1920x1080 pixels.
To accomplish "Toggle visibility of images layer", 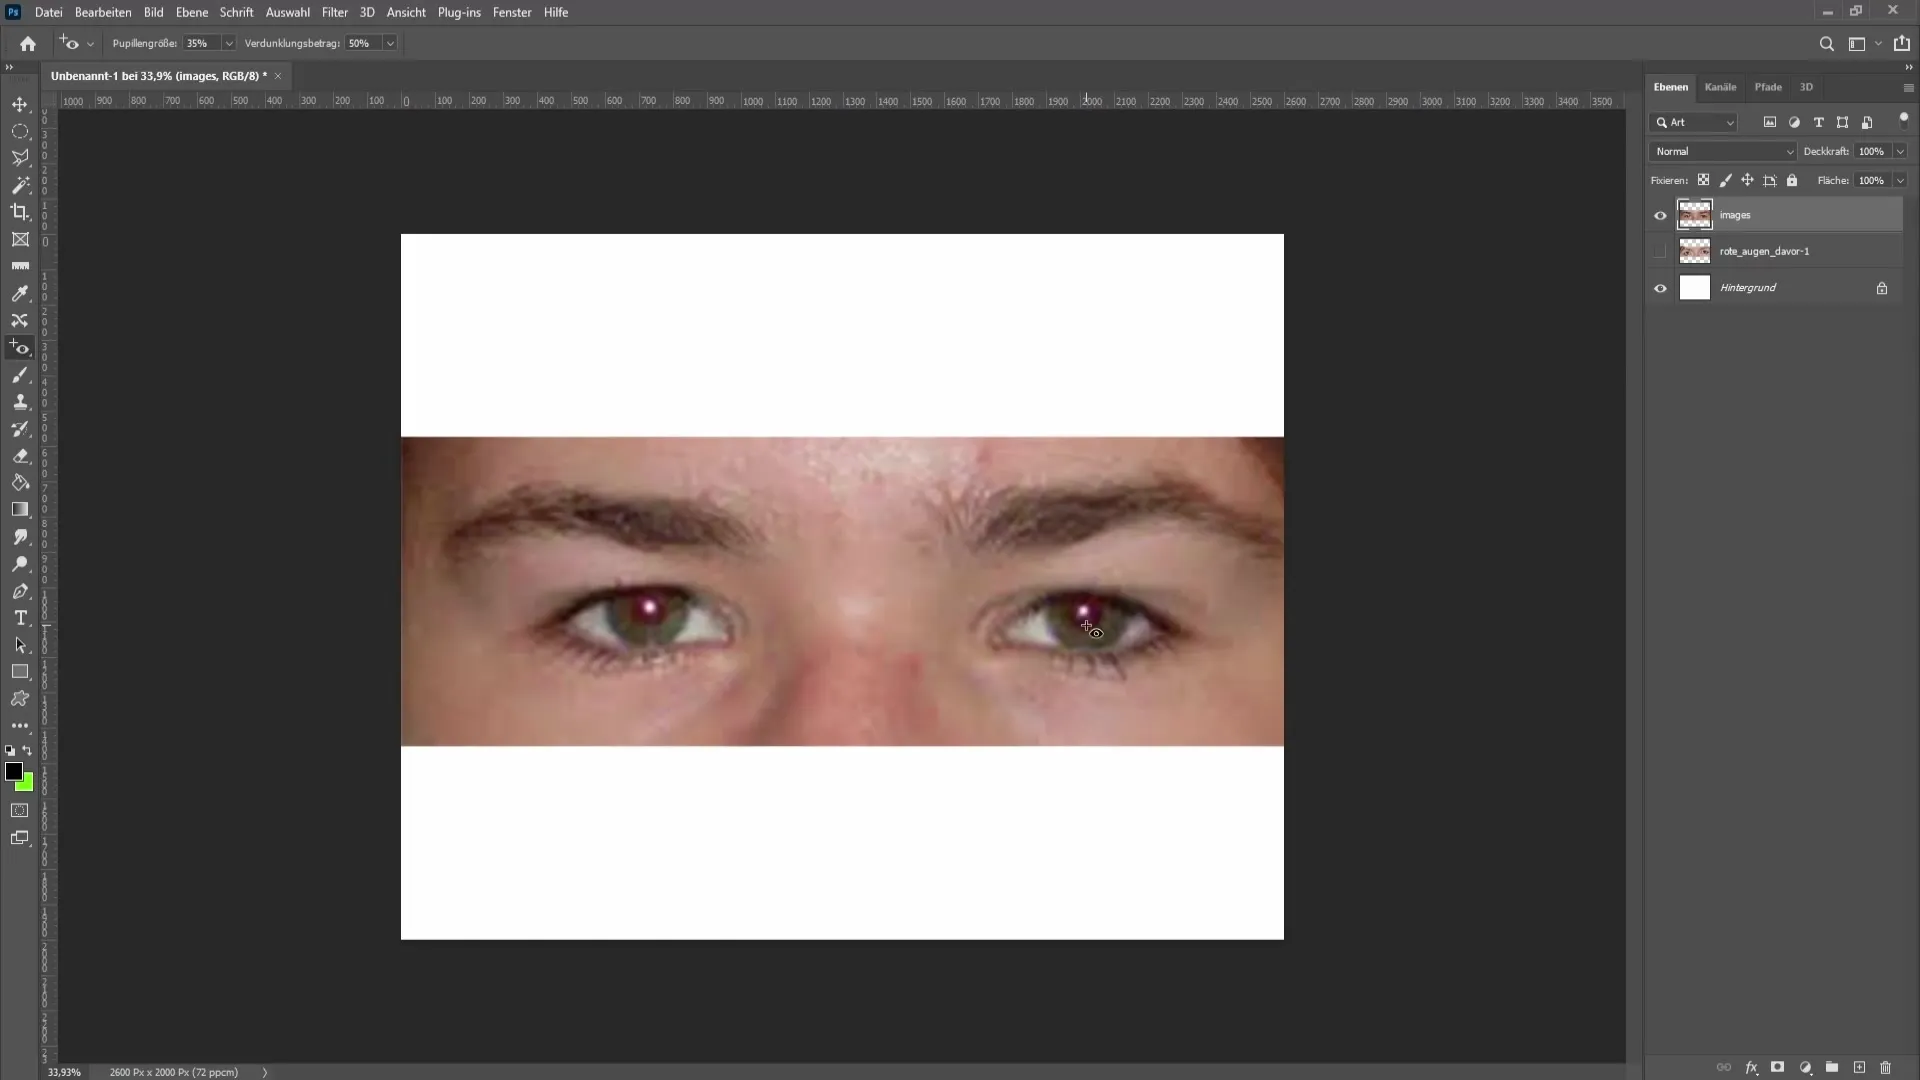I will [1660, 215].
